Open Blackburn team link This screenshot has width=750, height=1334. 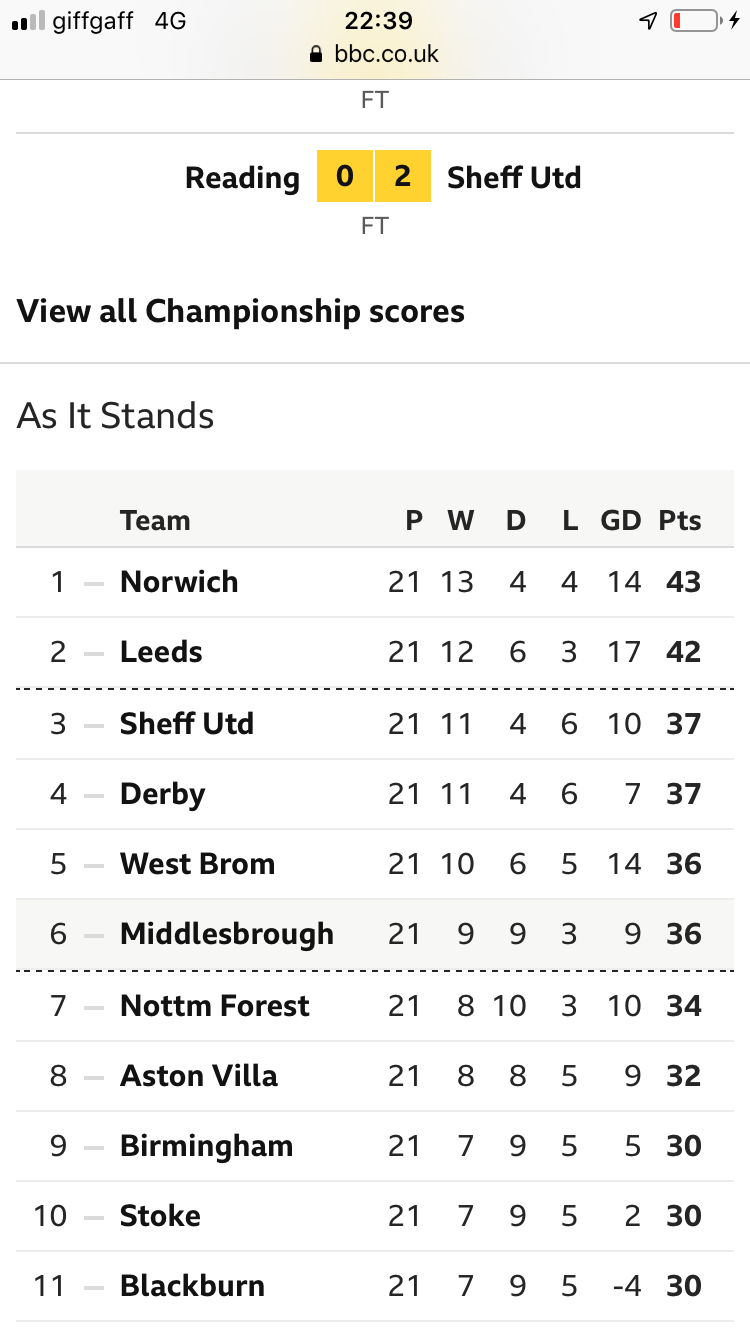(x=192, y=1286)
